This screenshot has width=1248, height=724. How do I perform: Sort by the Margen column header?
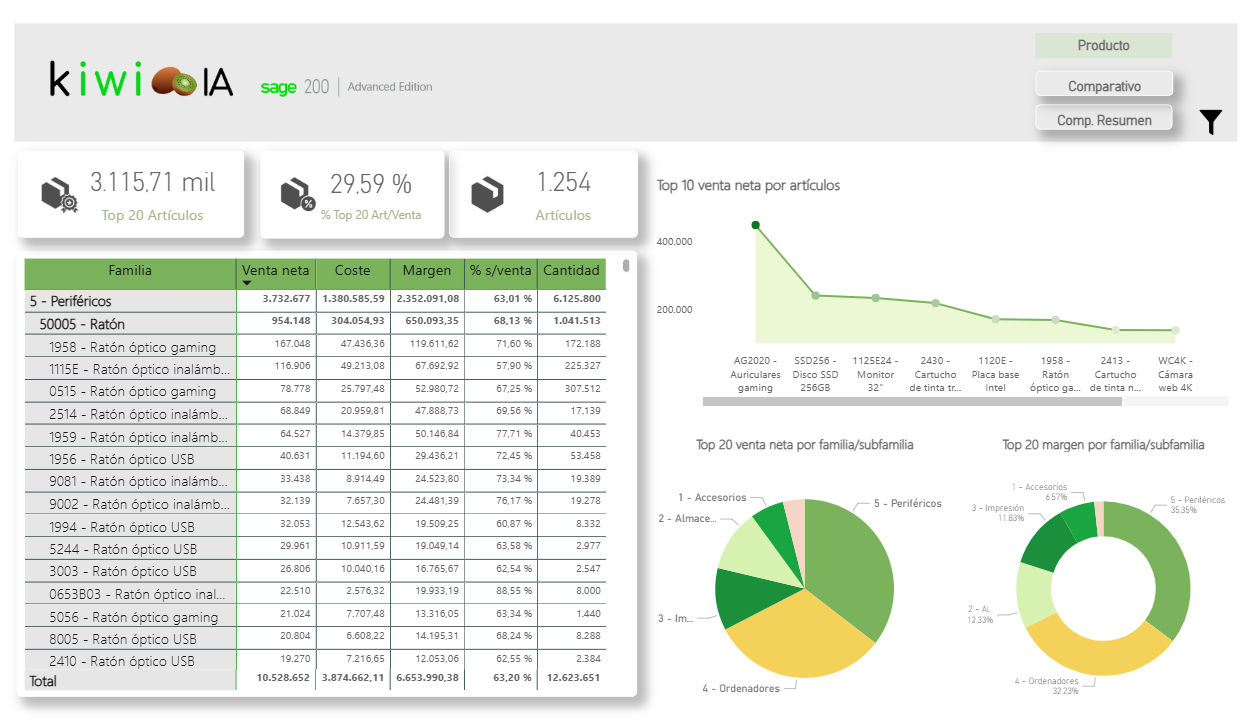click(x=426, y=270)
